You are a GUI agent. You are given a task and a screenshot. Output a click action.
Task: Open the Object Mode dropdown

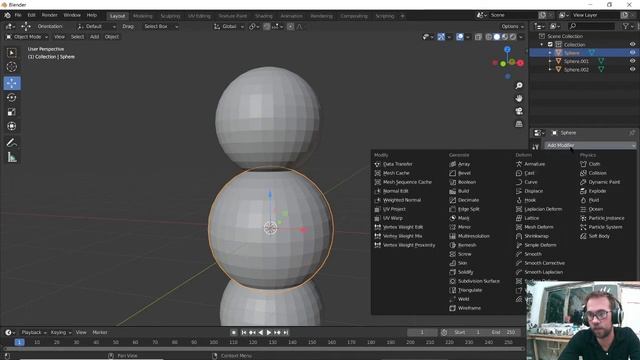pos(27,37)
